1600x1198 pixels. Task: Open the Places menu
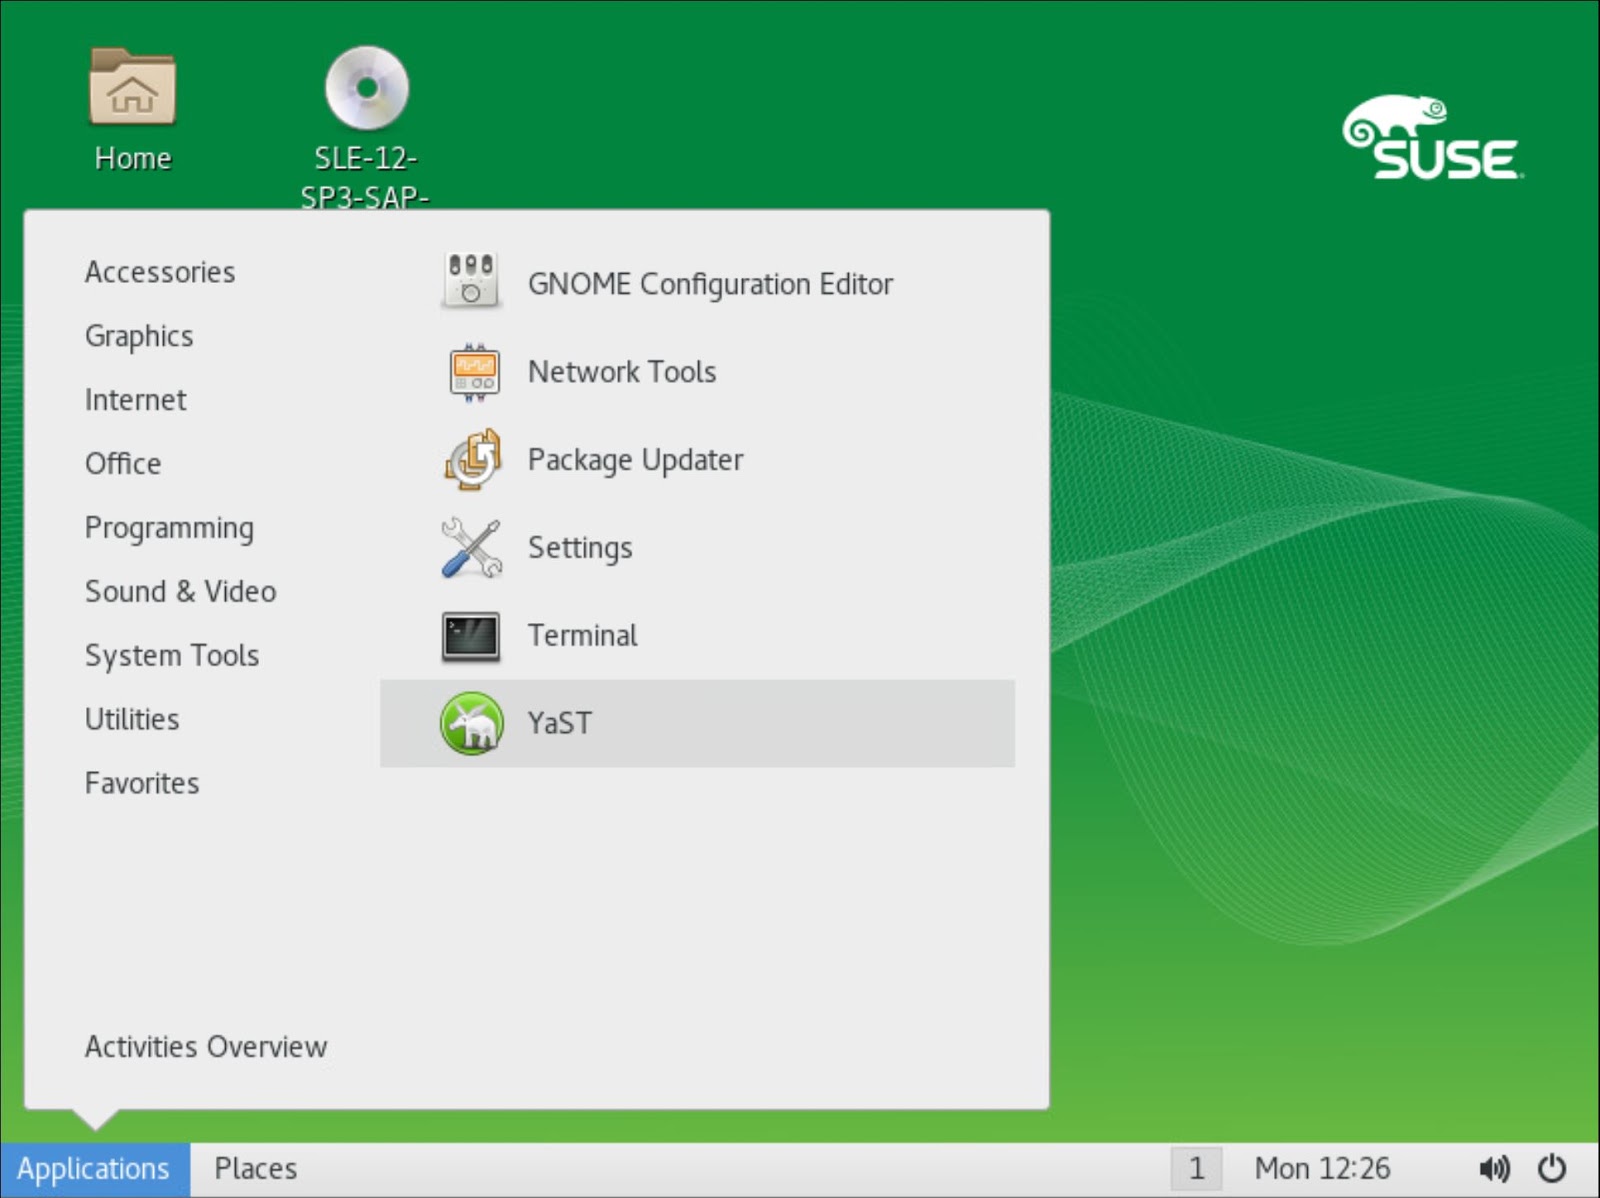pyautogui.click(x=256, y=1169)
